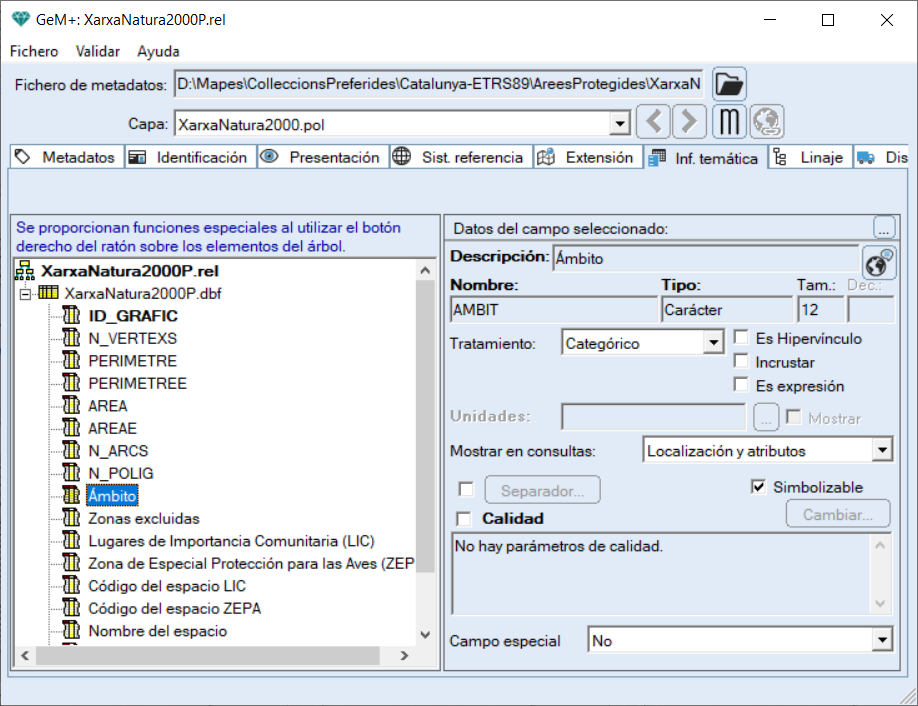Image resolution: width=918 pixels, height=706 pixels.
Task: Click the ellipsis button beside selected field header
Action: (x=883, y=227)
